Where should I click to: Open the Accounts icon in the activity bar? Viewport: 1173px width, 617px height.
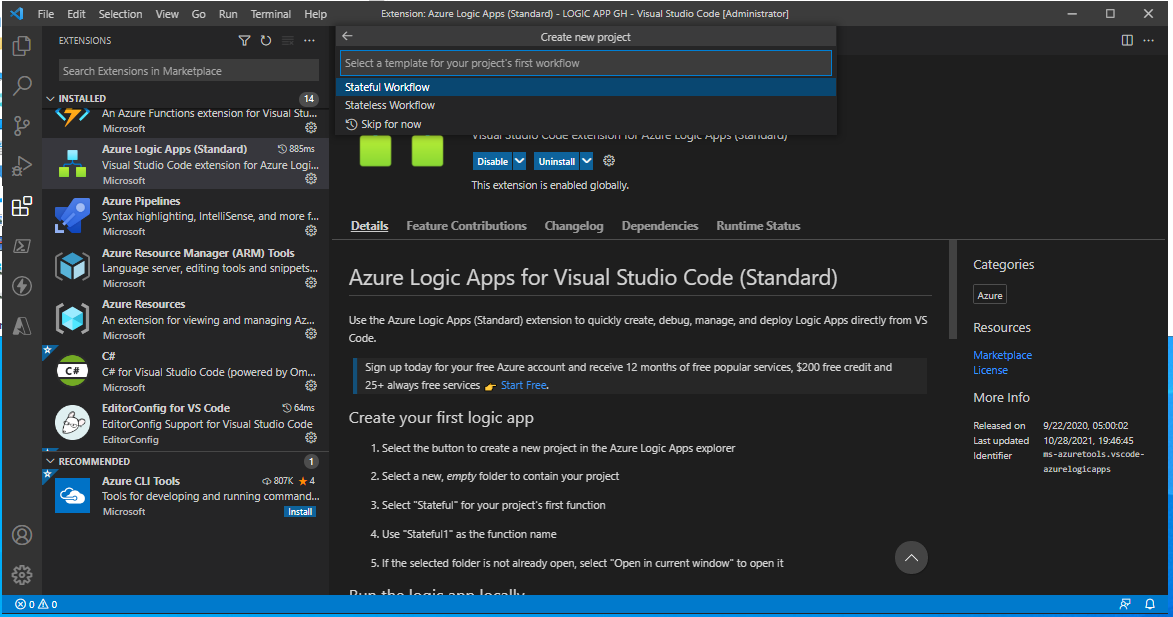tap(22, 535)
